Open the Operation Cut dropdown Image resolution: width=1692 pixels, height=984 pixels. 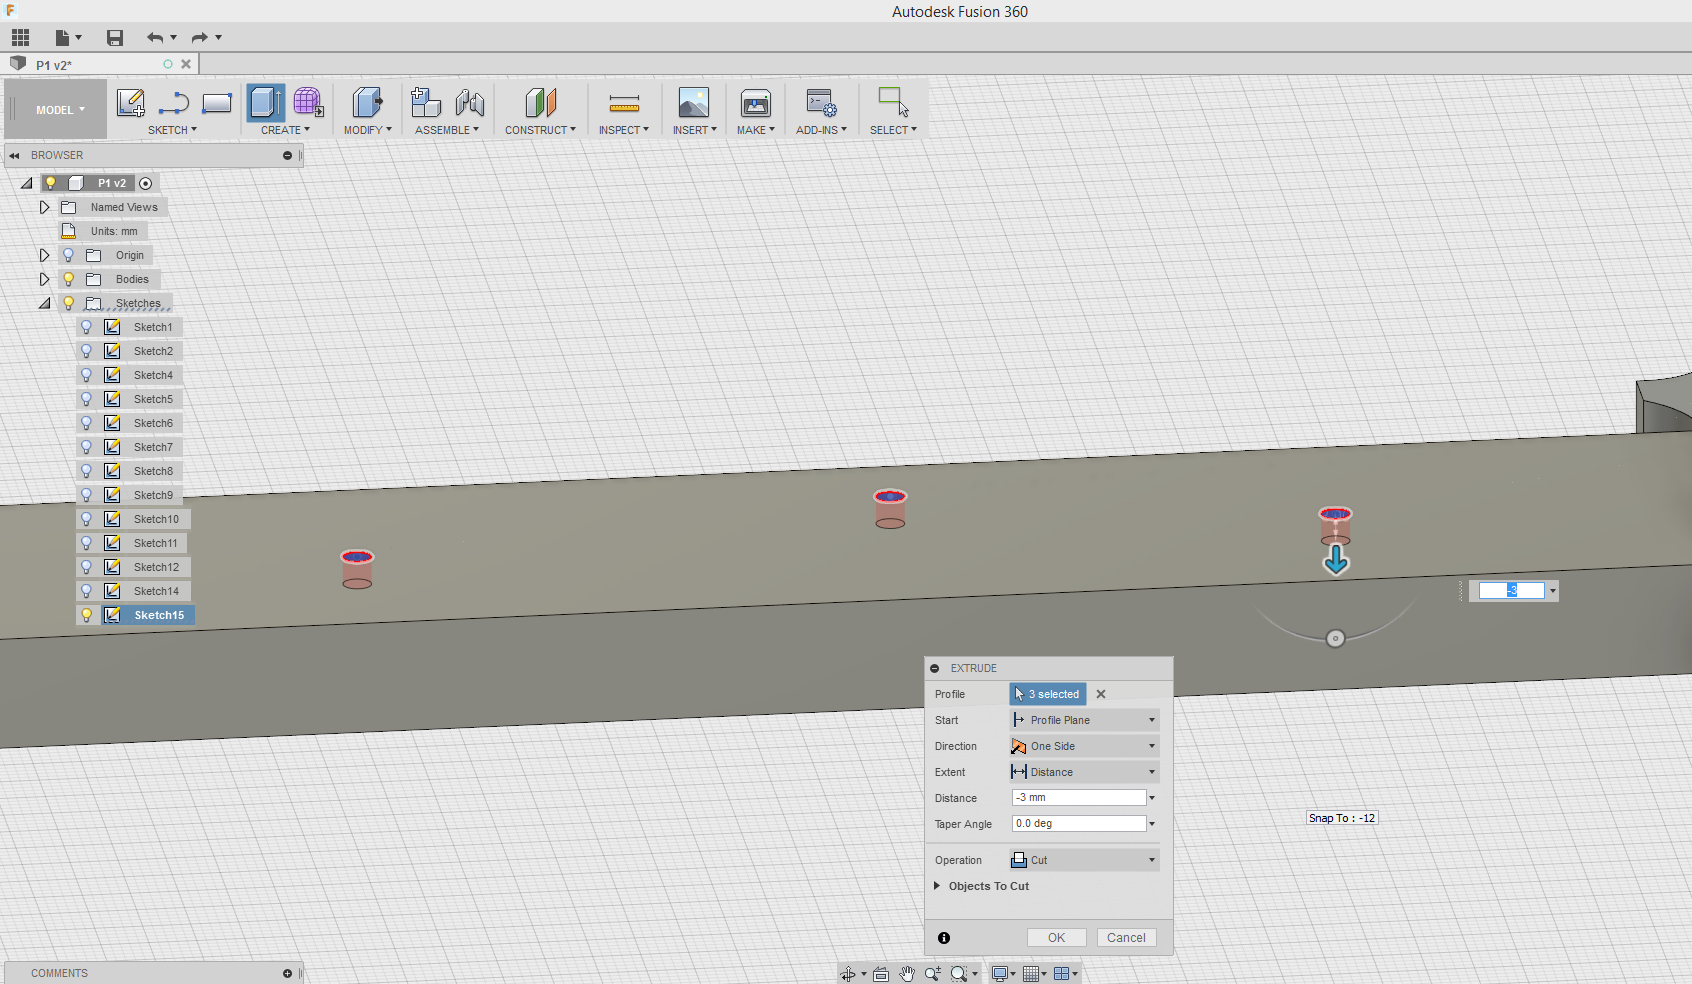(x=1084, y=860)
